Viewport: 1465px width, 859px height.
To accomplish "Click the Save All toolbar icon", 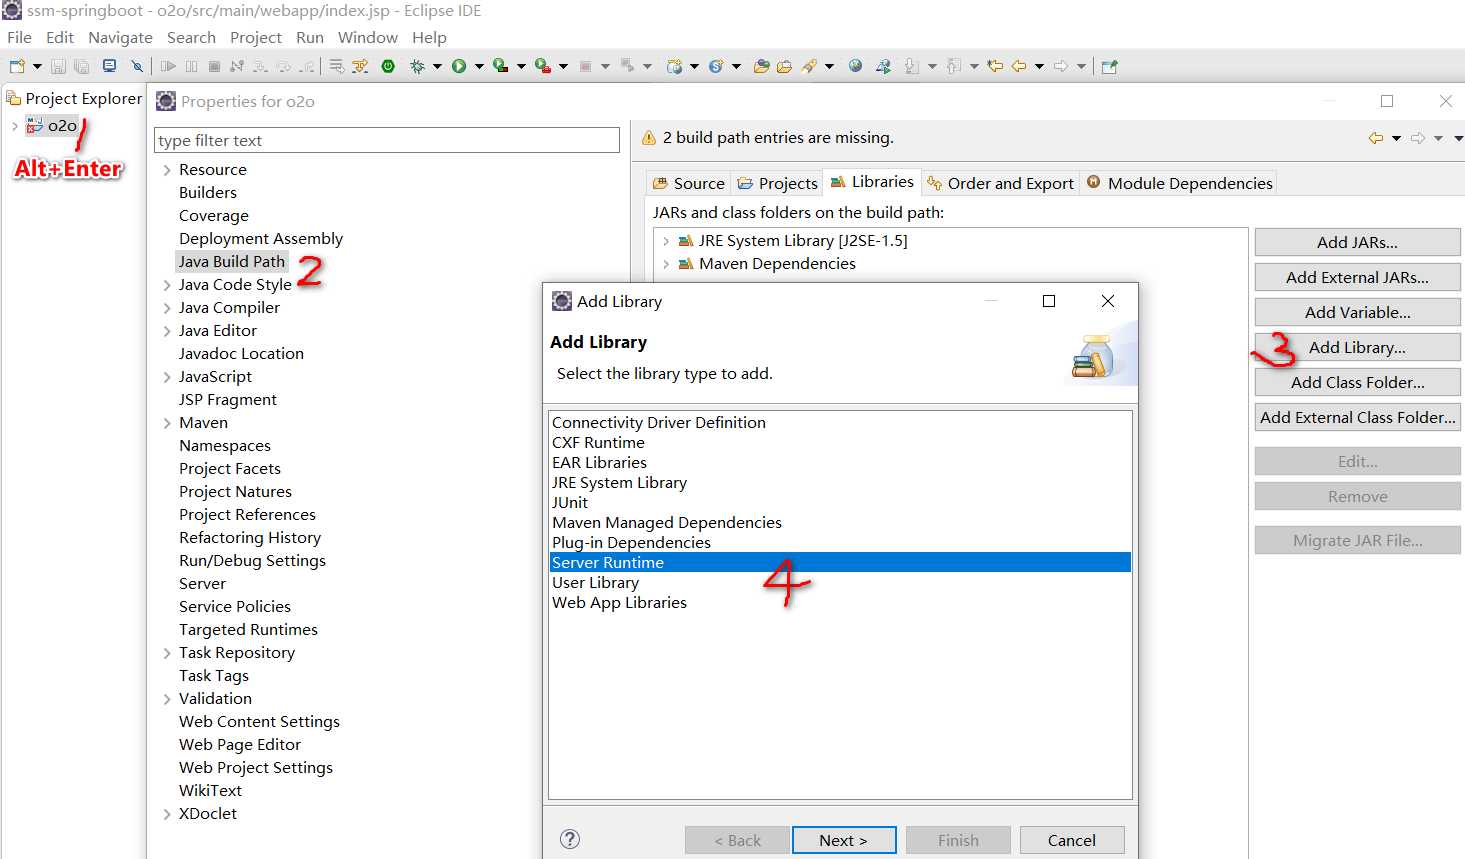I will 81,66.
